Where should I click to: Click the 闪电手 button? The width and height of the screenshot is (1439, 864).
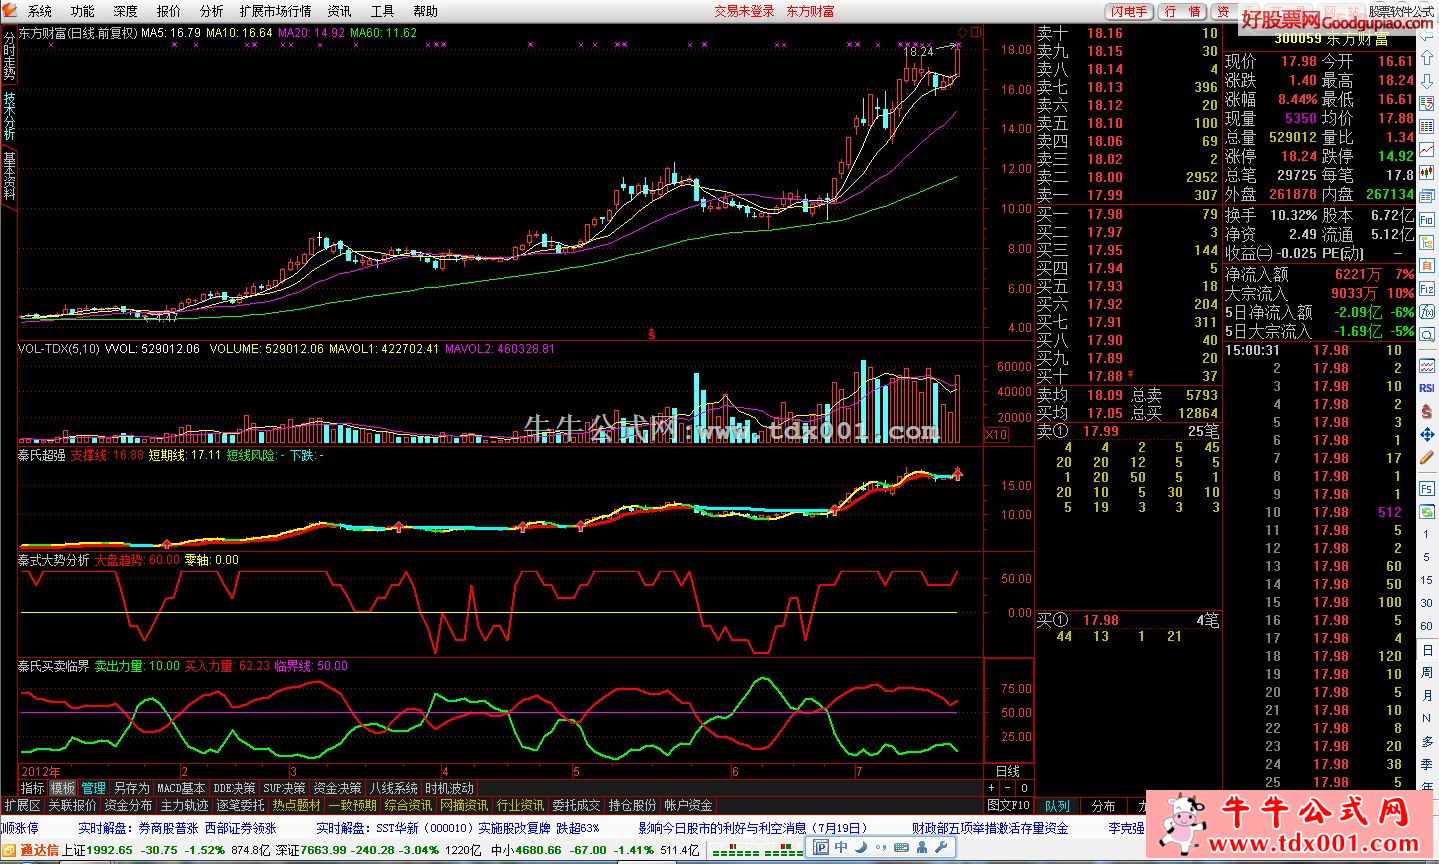pyautogui.click(x=1128, y=11)
